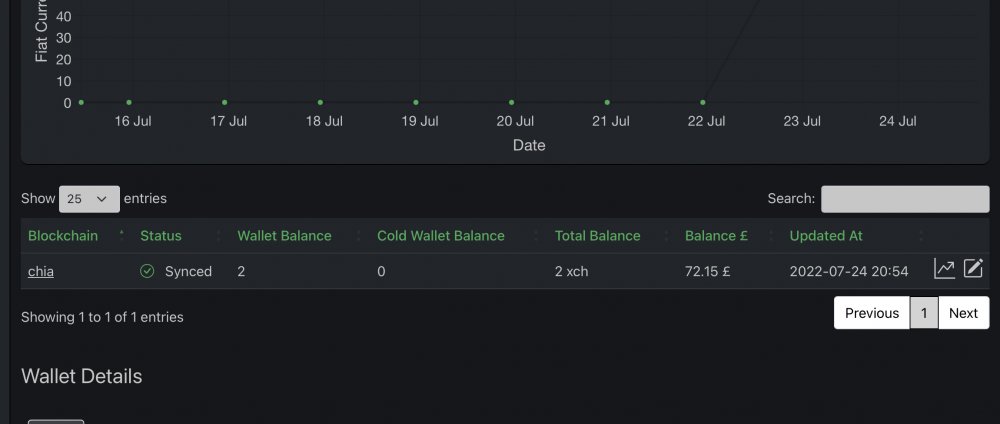Click the 22 Jul data point
1000x424 pixels.
pos(703,103)
